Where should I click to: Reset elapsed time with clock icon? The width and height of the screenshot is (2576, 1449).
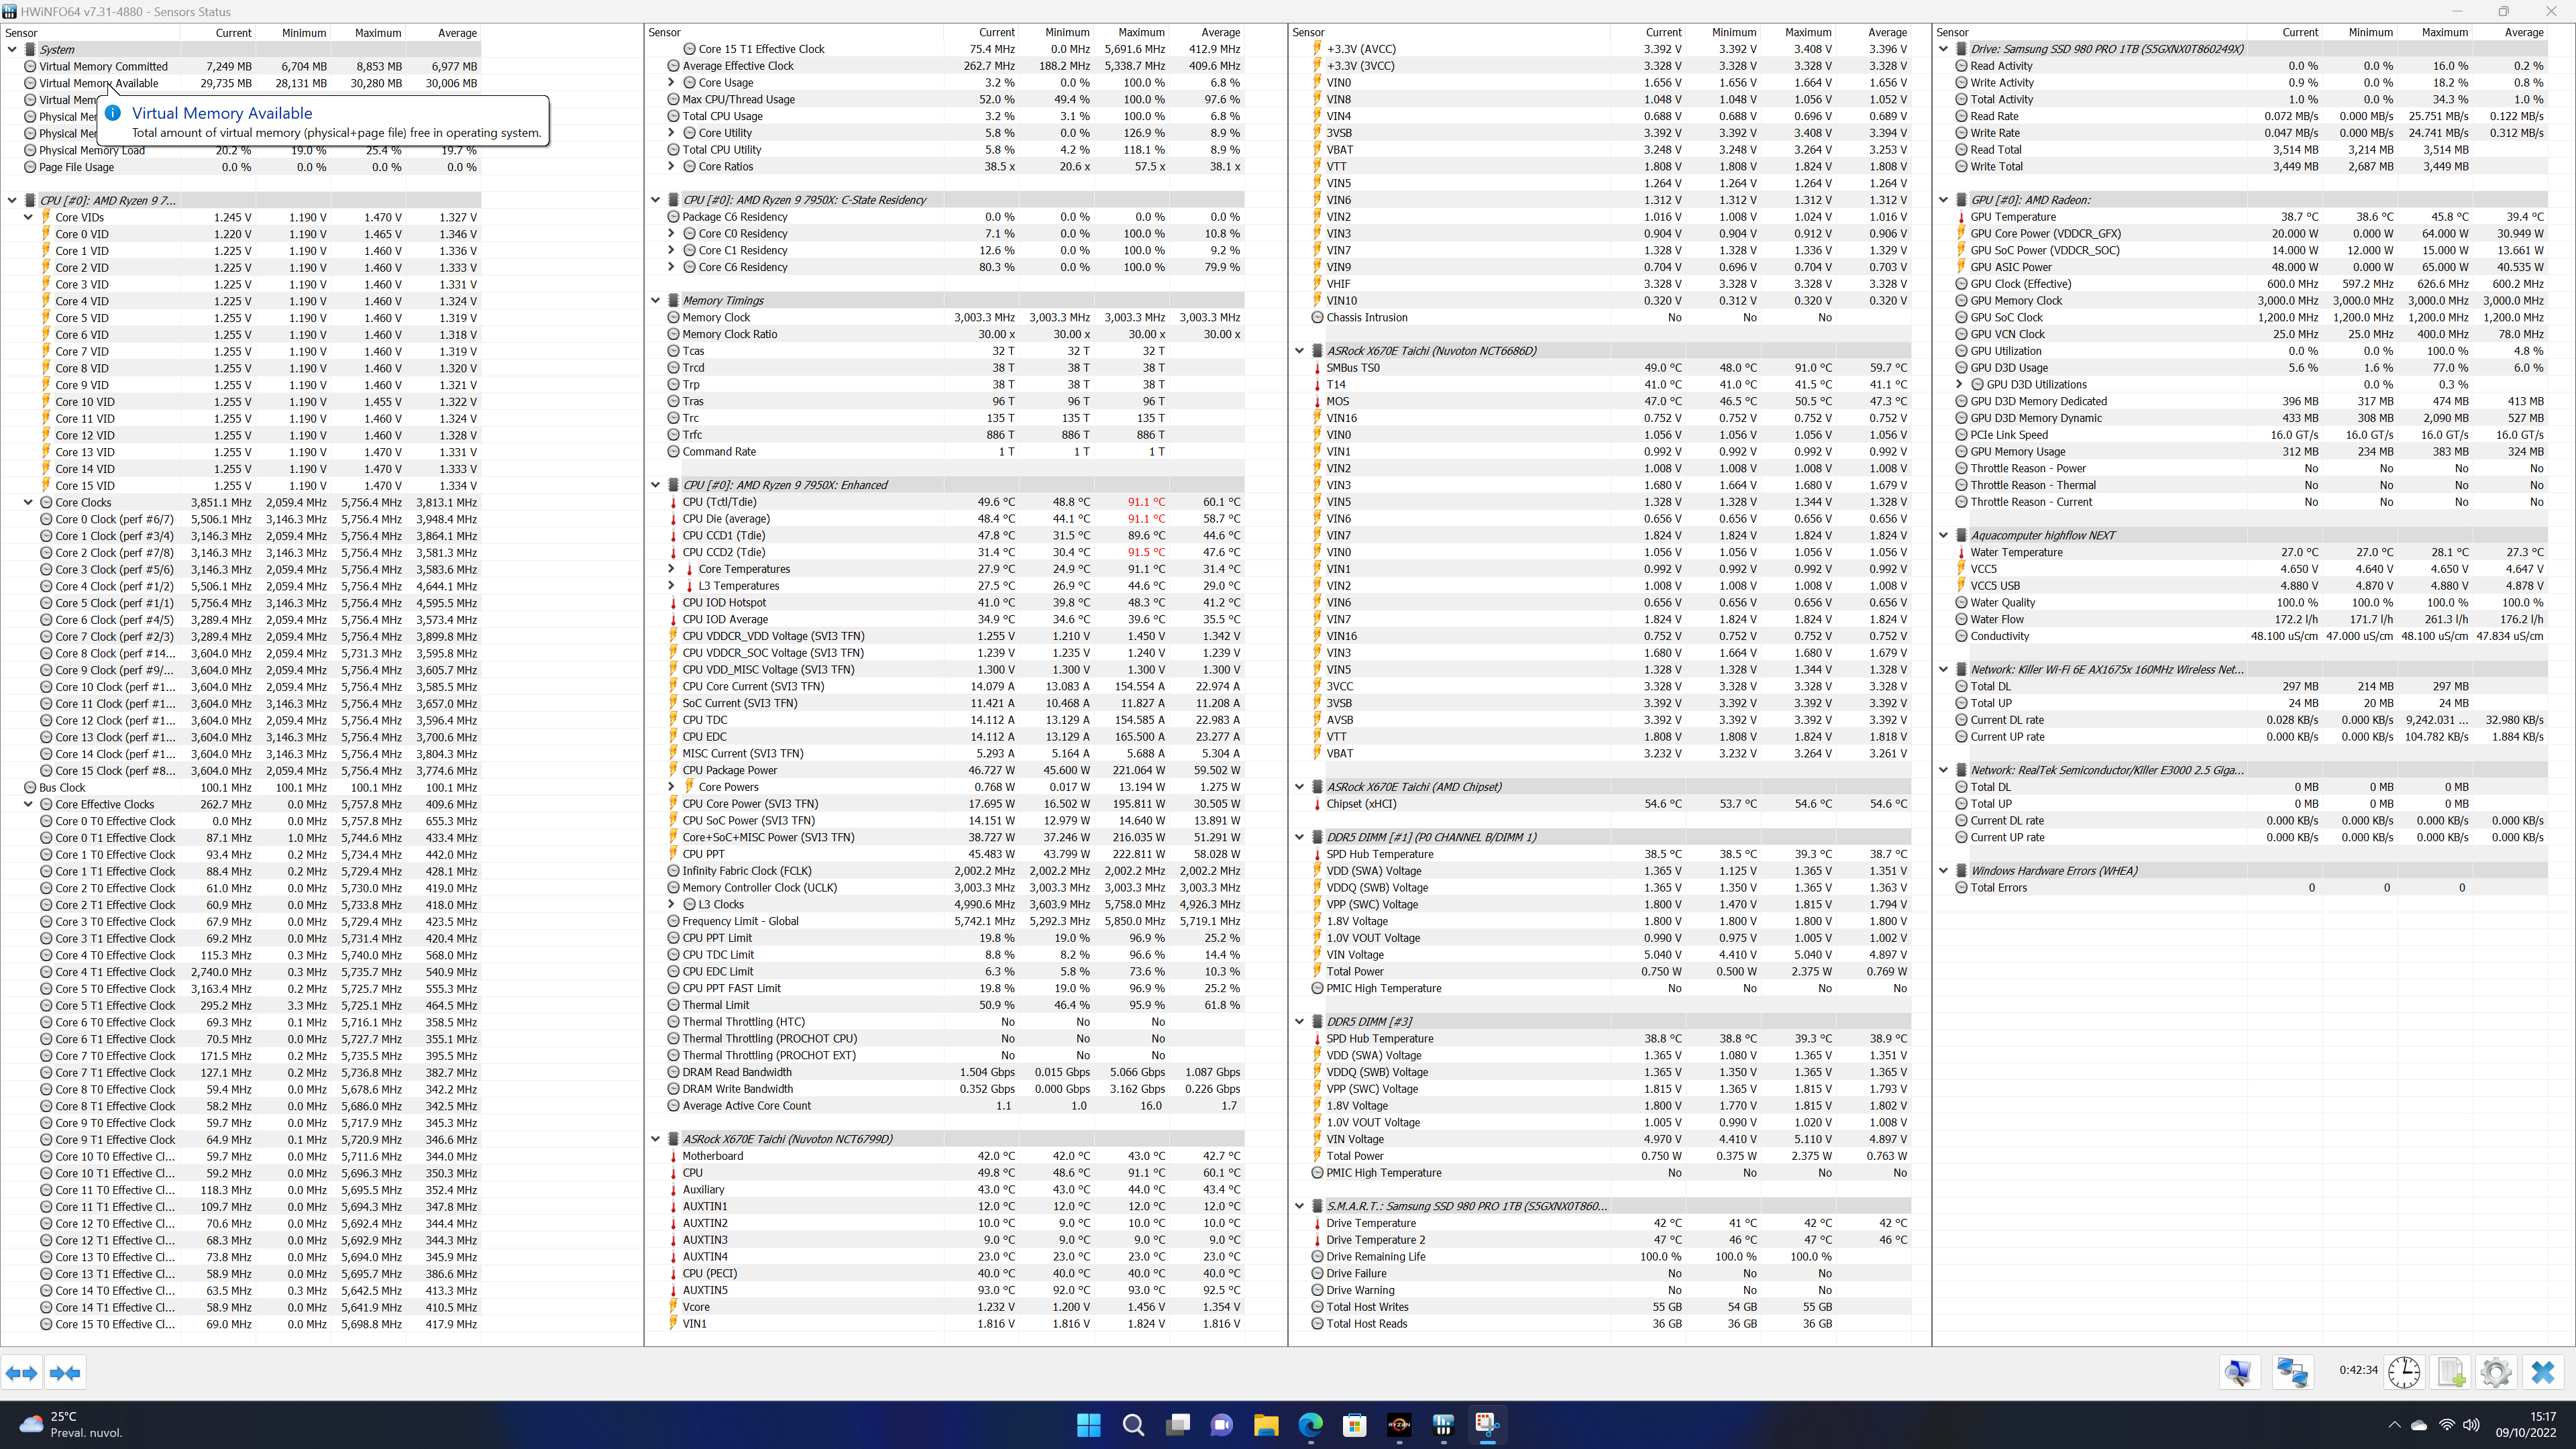click(2404, 1372)
